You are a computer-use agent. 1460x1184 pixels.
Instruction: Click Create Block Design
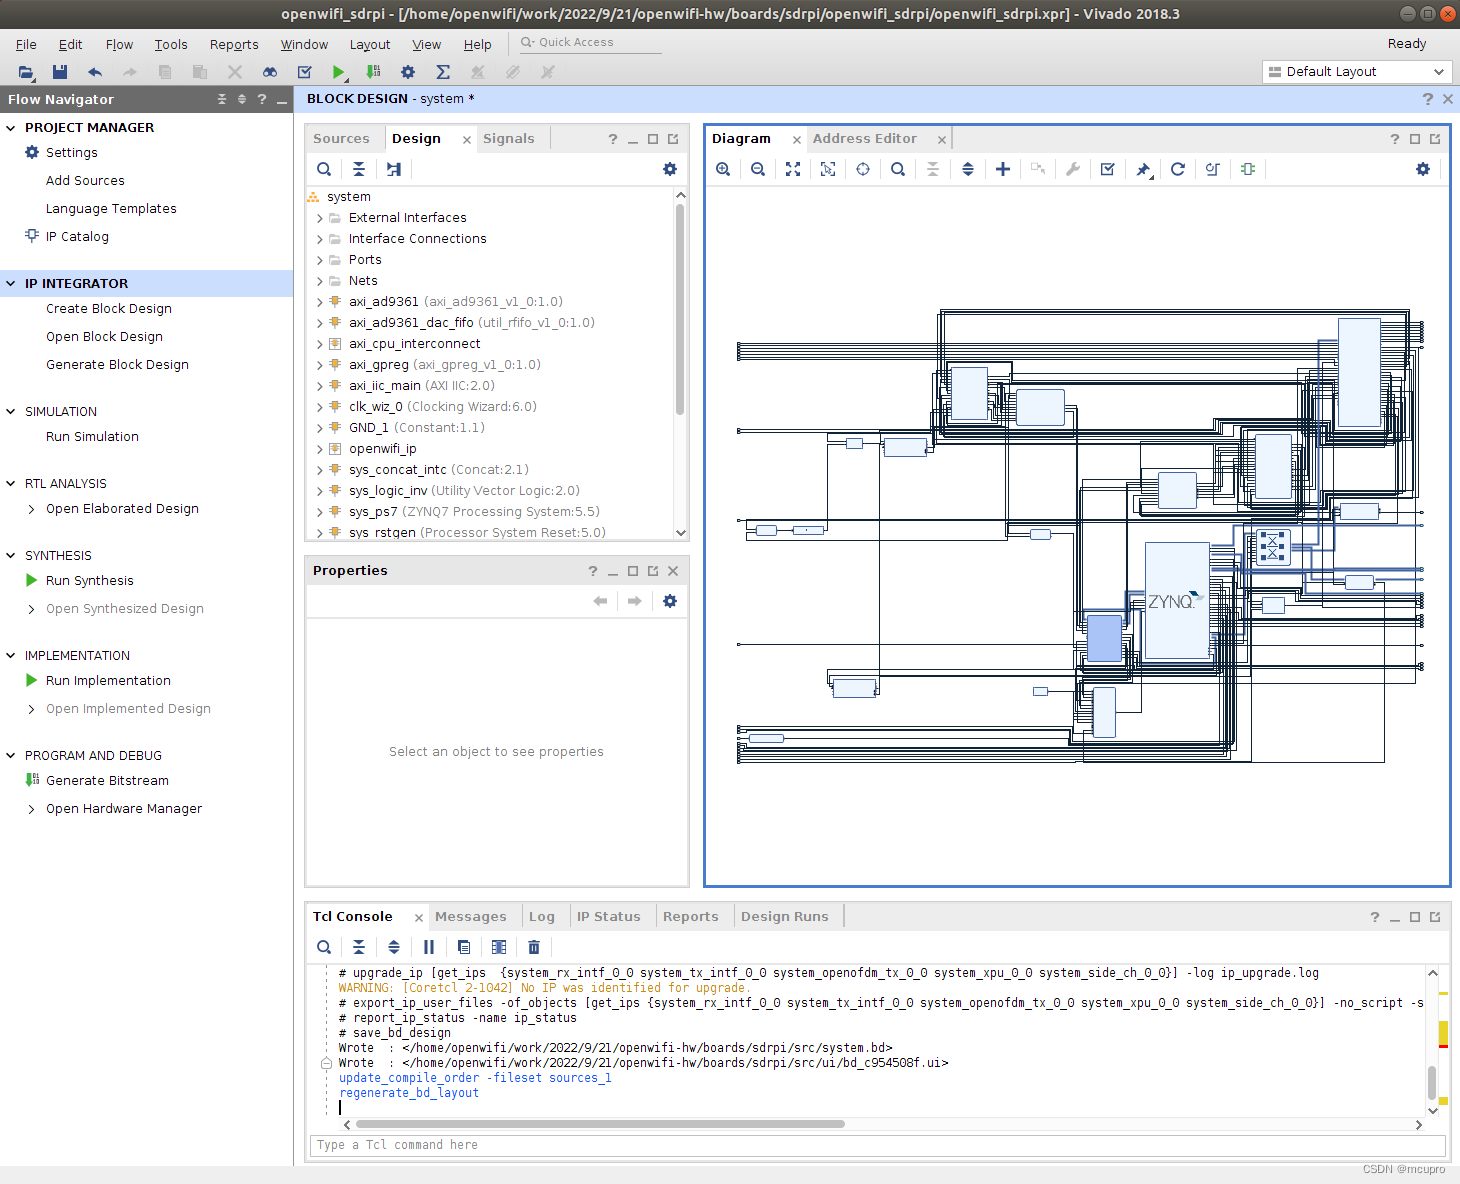click(x=109, y=309)
